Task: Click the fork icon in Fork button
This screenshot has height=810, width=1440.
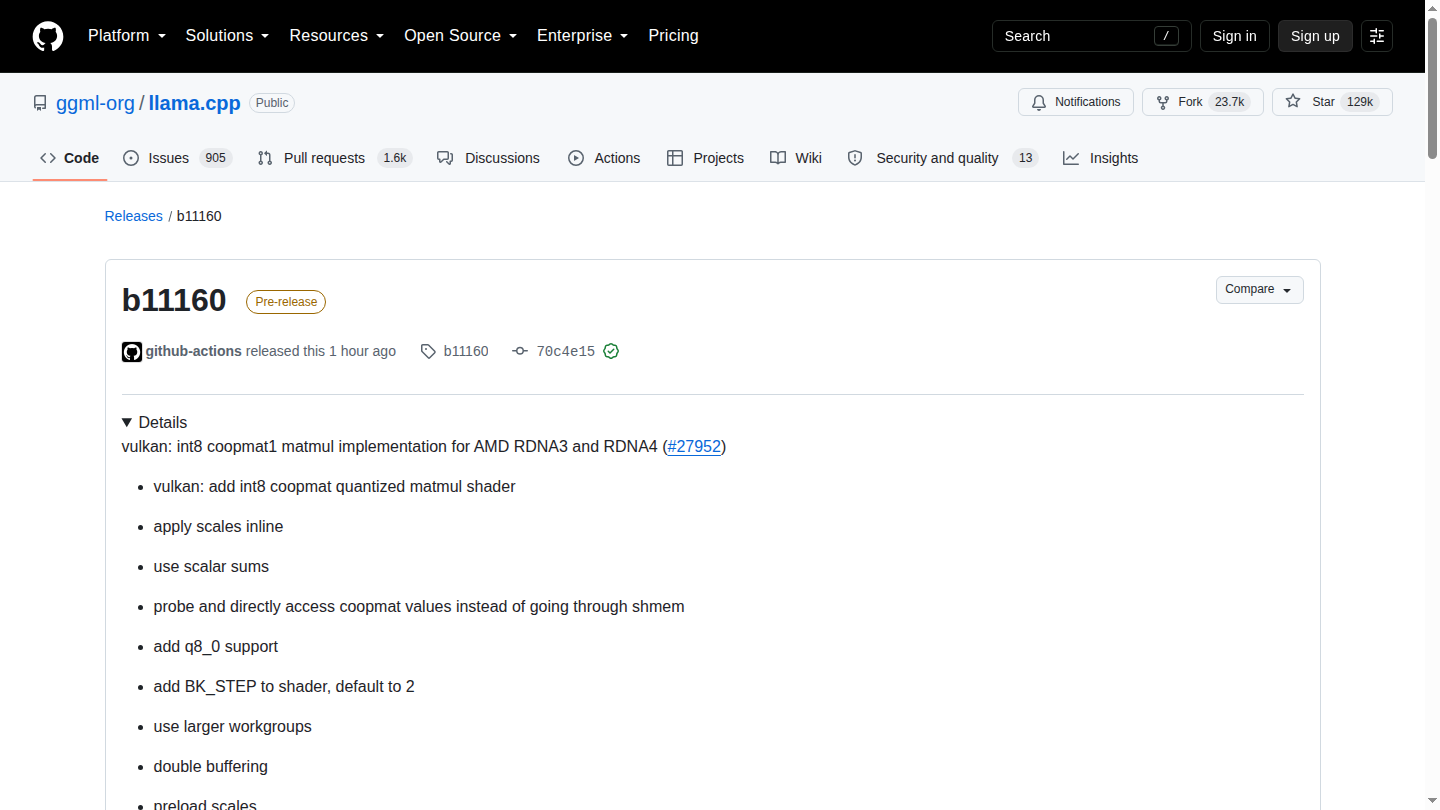Action: pyautogui.click(x=1163, y=102)
